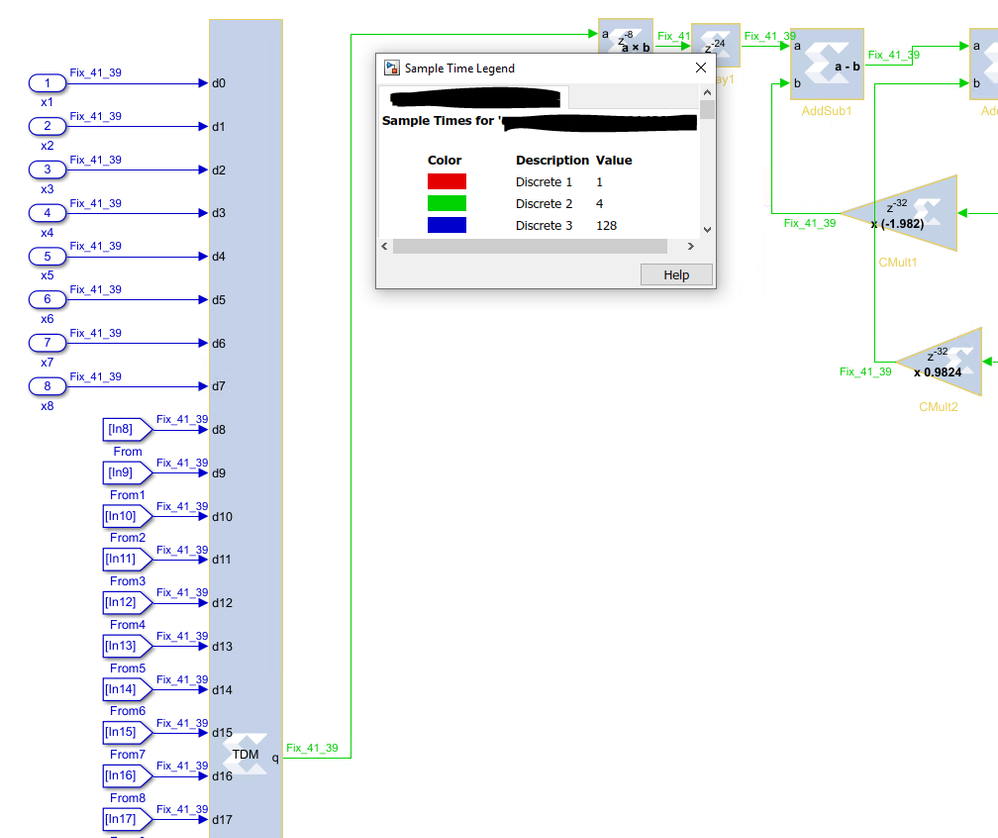Select the AddSub1 subtract block
The image size is (998, 838).
pyautogui.click(x=827, y=64)
